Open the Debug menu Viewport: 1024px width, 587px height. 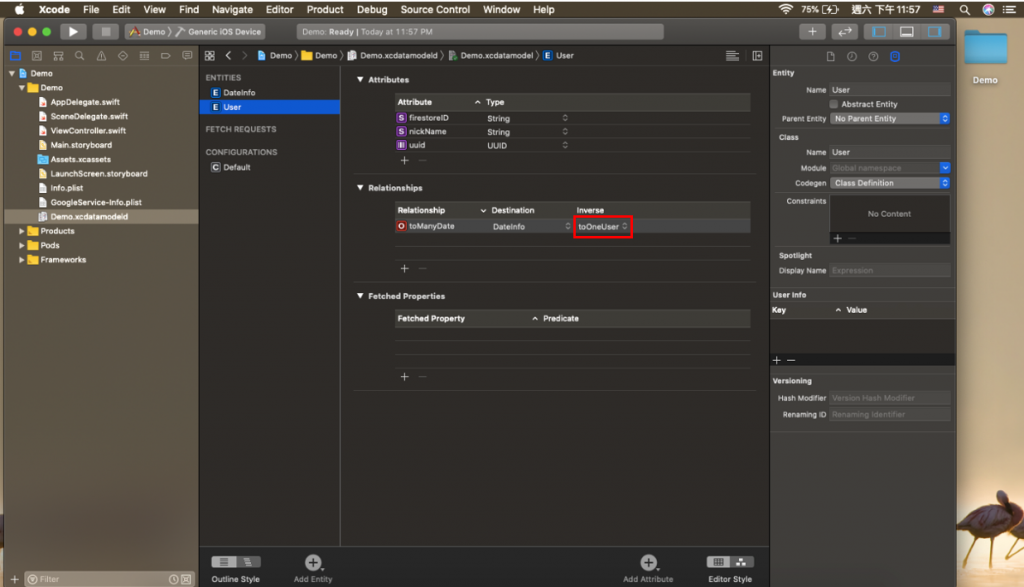(372, 9)
